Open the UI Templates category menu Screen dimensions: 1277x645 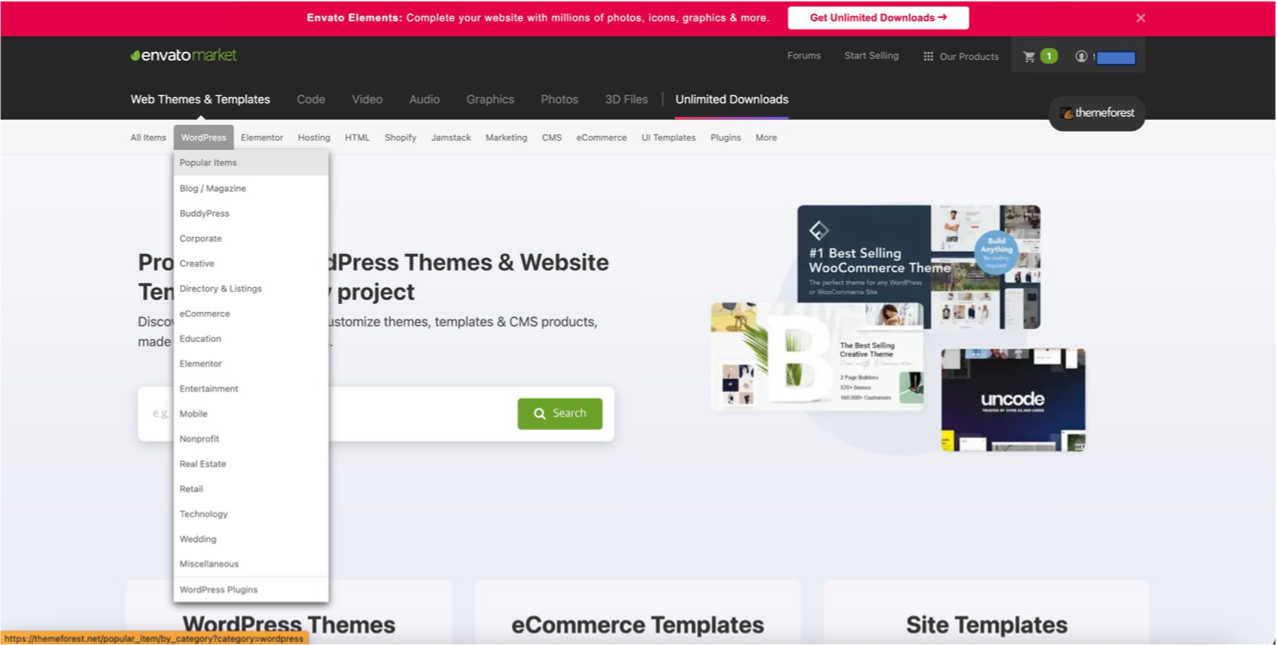[668, 137]
